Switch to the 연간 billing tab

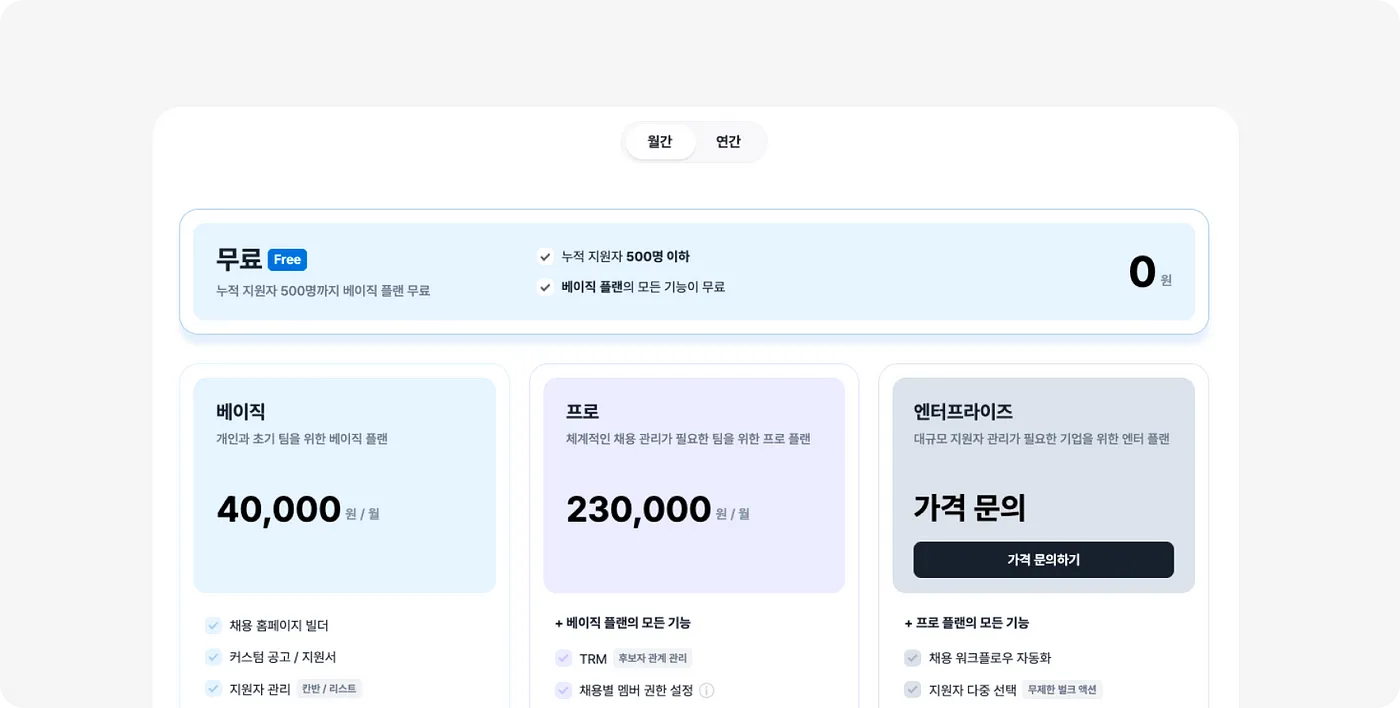[728, 142]
